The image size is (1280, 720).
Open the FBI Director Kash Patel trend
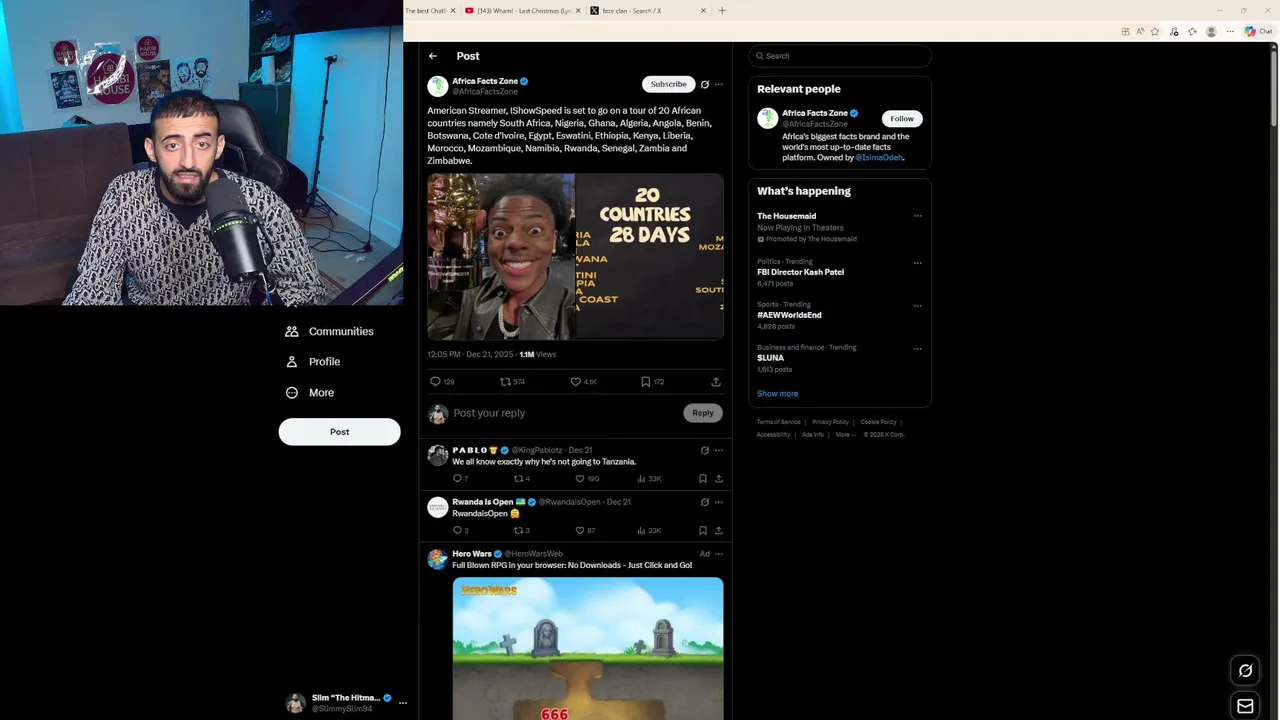point(800,272)
